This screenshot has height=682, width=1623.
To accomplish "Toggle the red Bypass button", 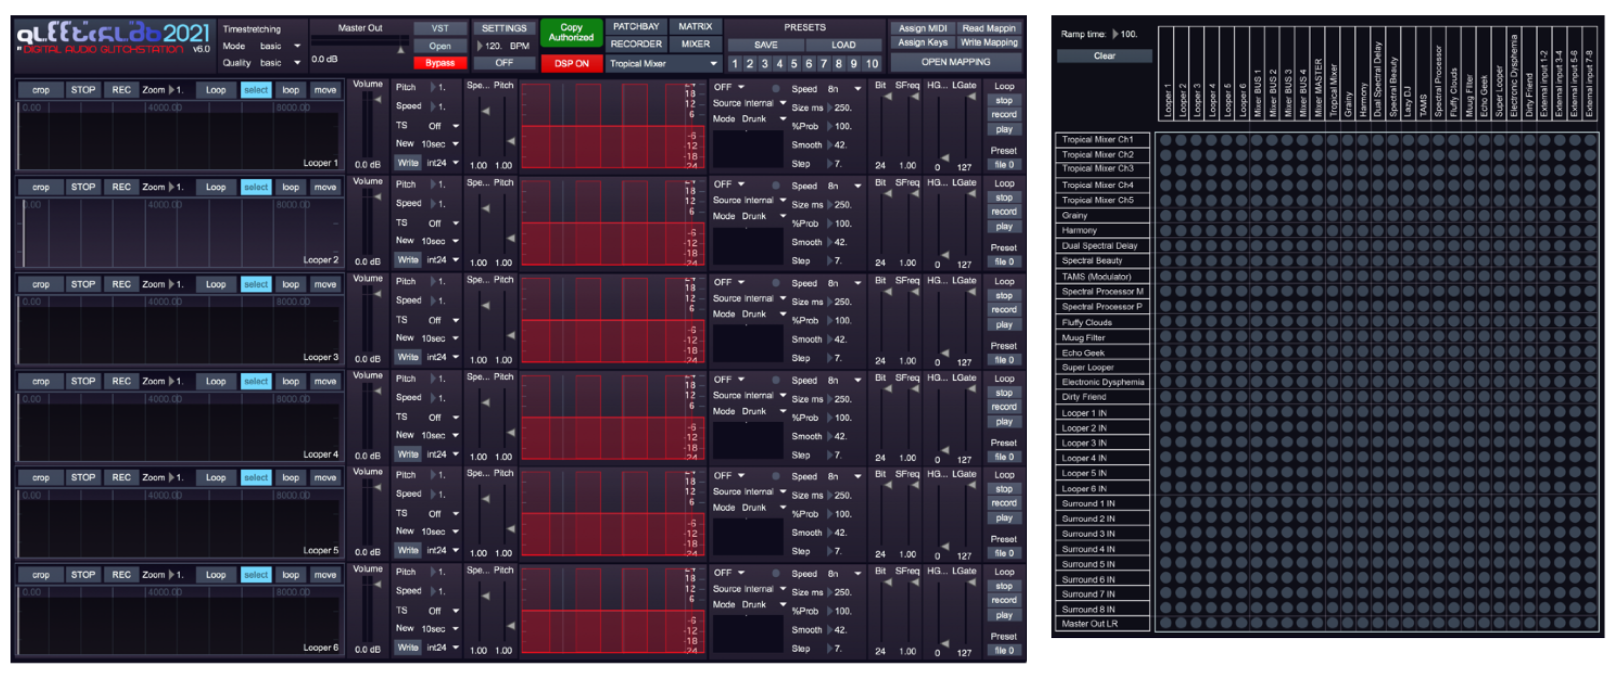I will (440, 63).
